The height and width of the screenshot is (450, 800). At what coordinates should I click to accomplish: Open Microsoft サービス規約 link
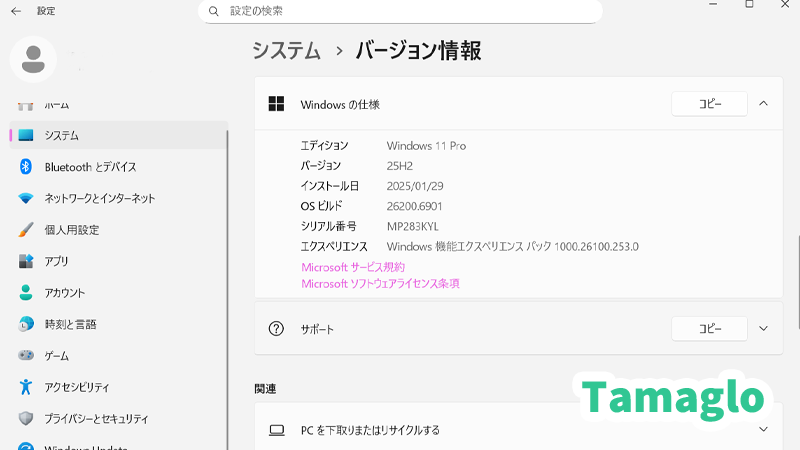[x=353, y=267]
